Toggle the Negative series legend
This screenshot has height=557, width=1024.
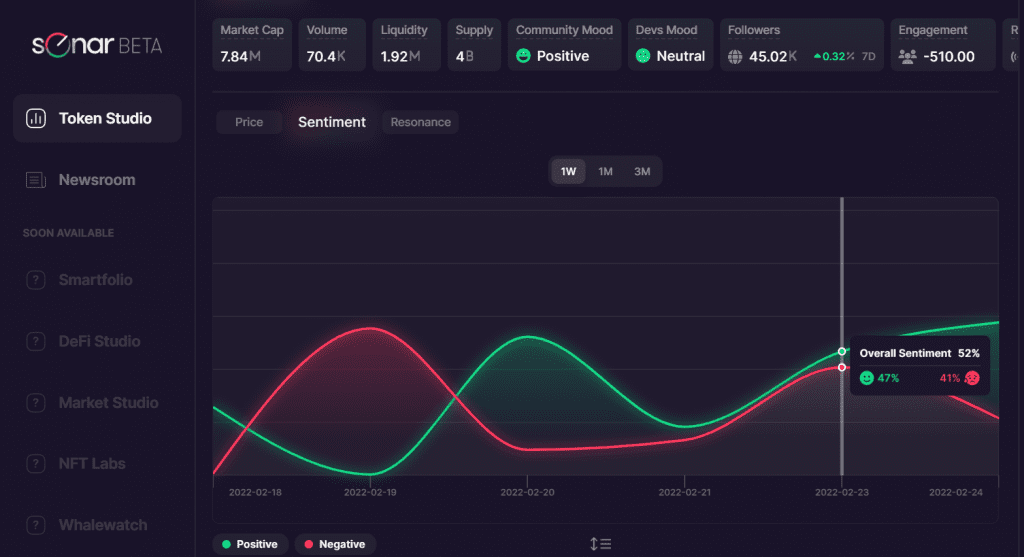[x=335, y=544]
